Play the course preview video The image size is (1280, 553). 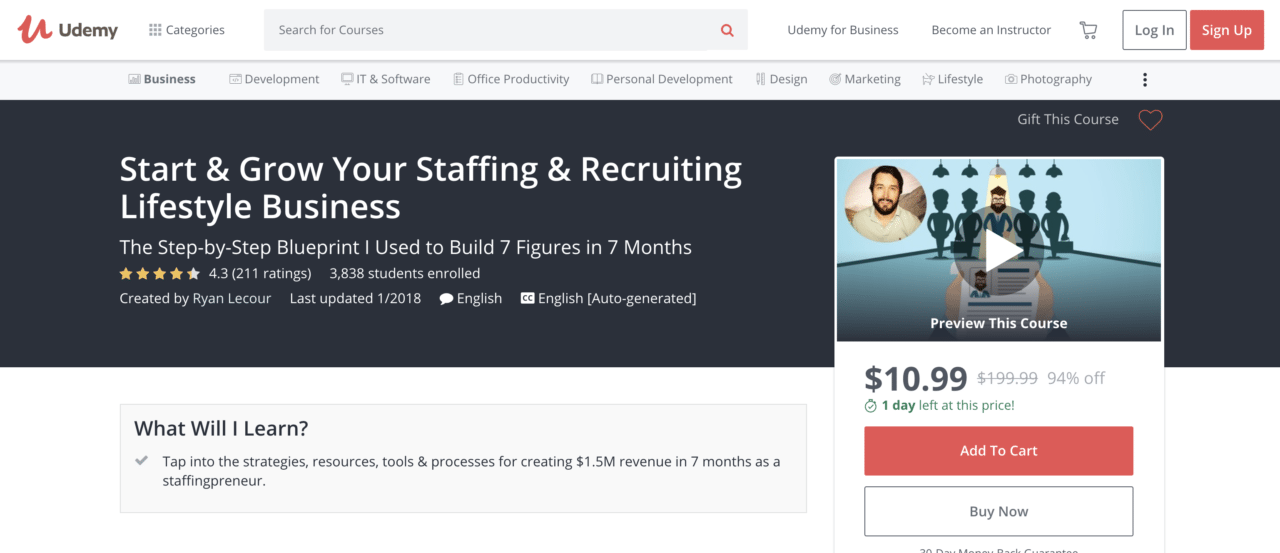[x=999, y=252]
